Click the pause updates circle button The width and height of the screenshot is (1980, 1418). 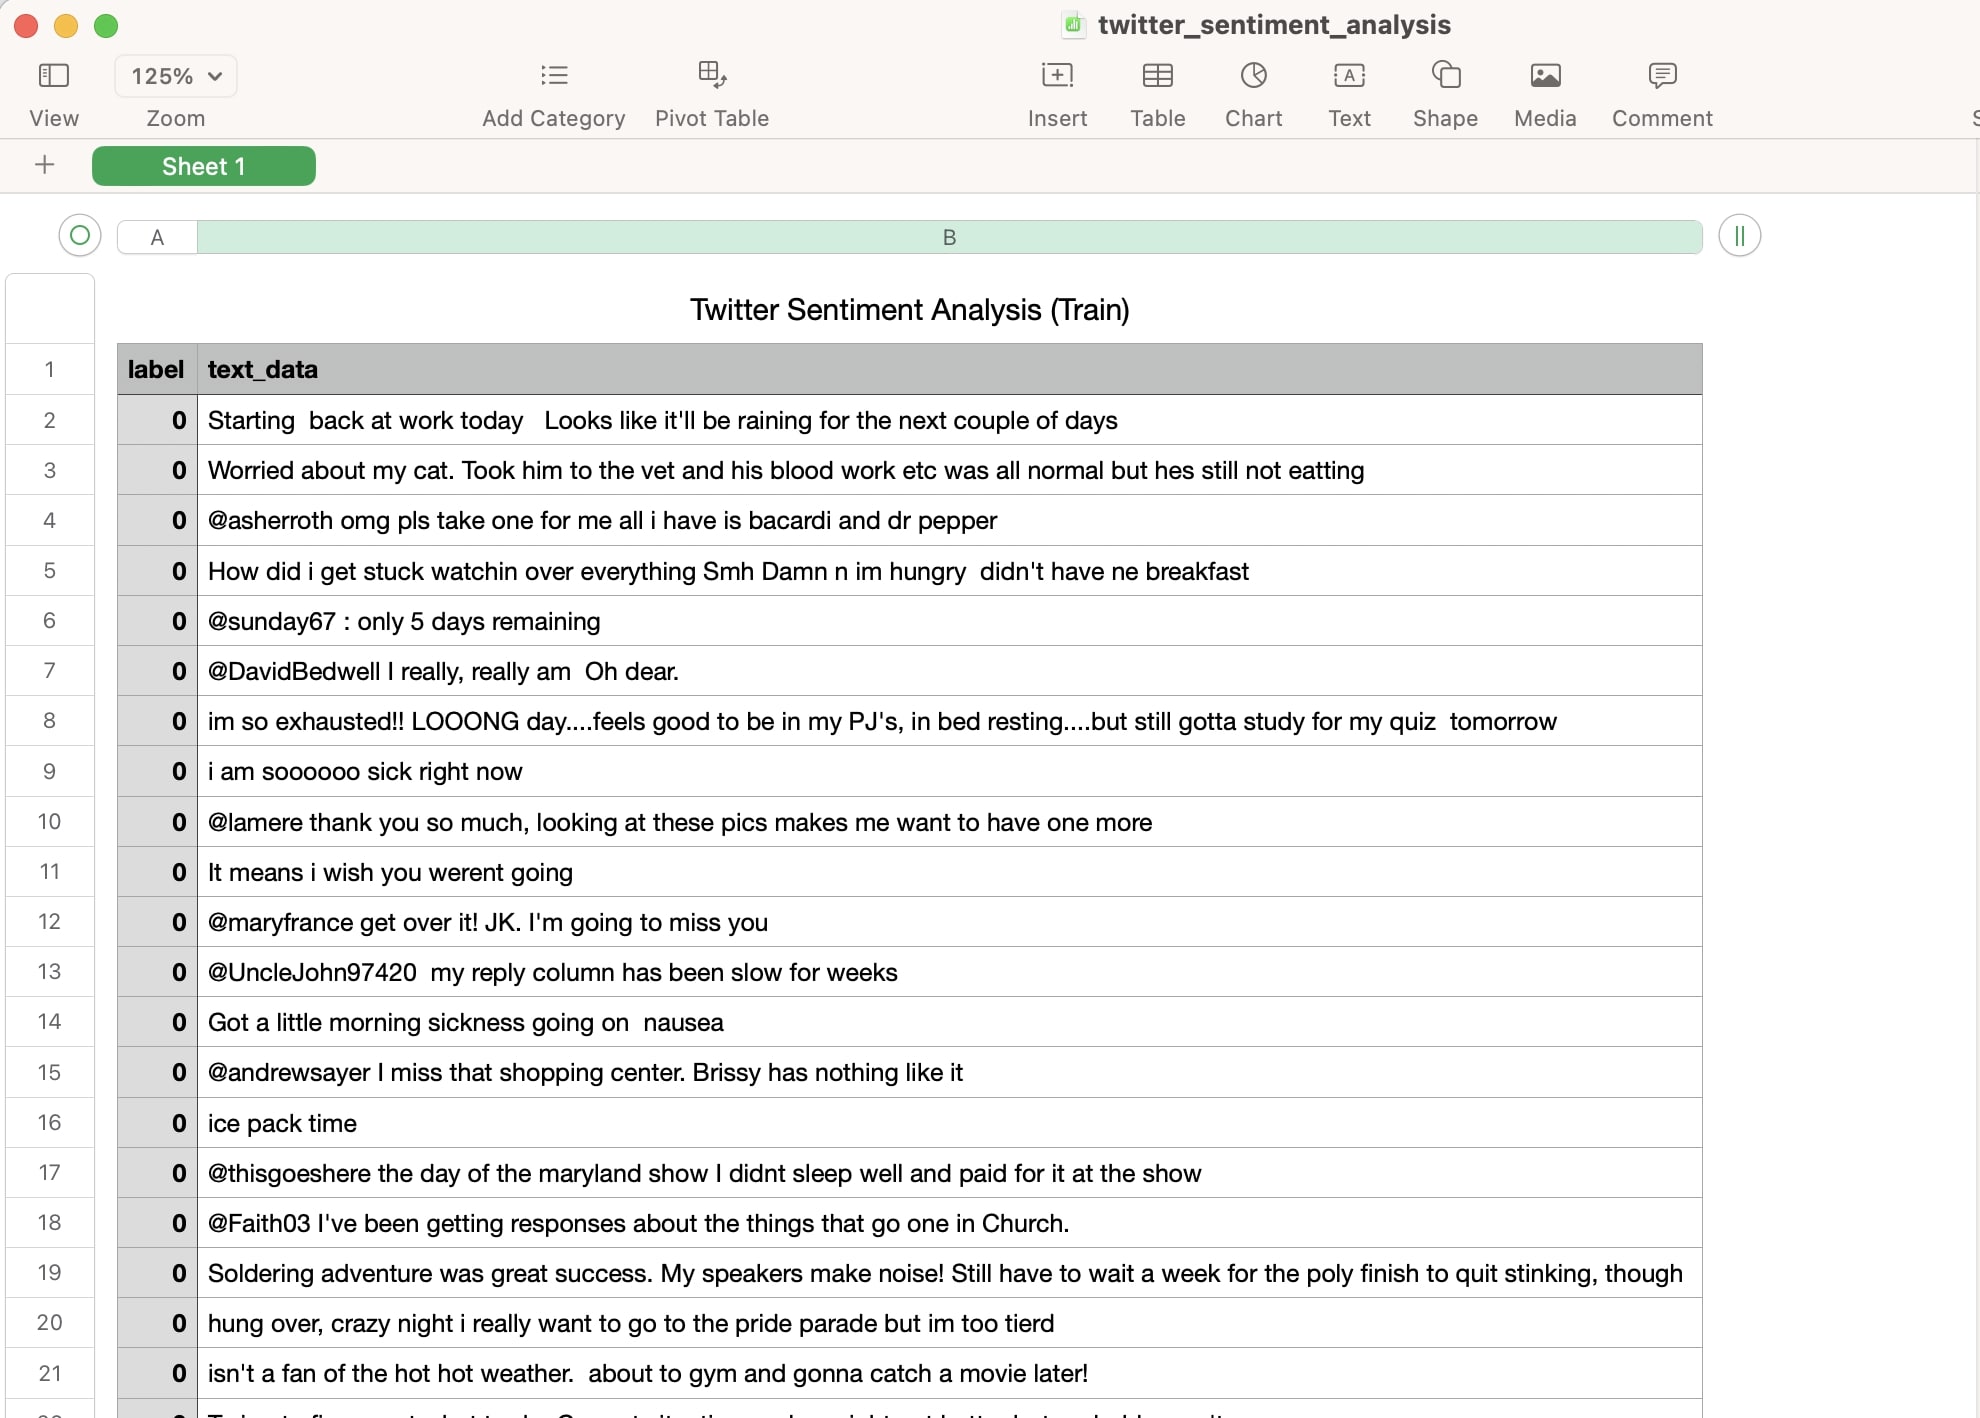(x=1739, y=236)
